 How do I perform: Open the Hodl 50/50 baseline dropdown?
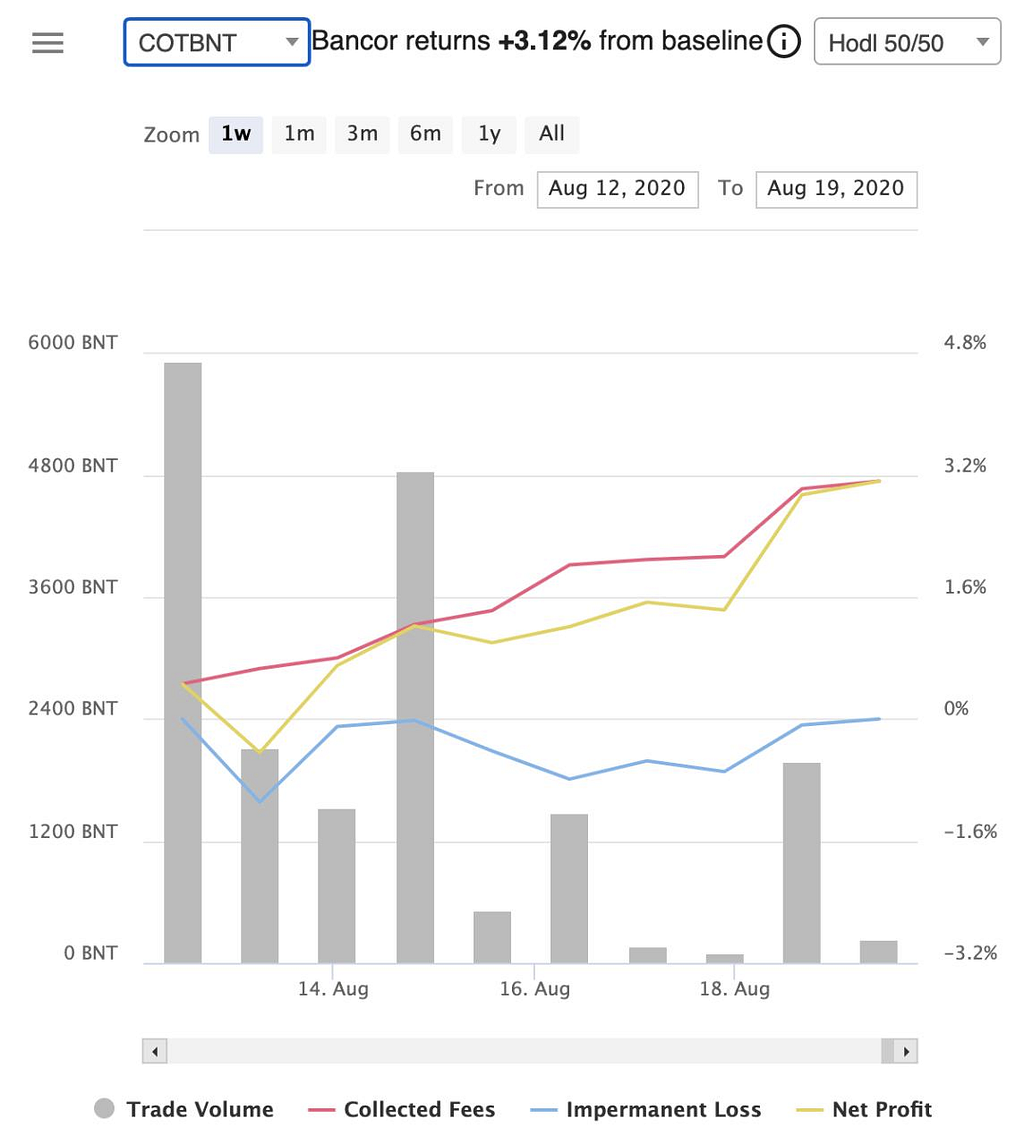point(907,42)
